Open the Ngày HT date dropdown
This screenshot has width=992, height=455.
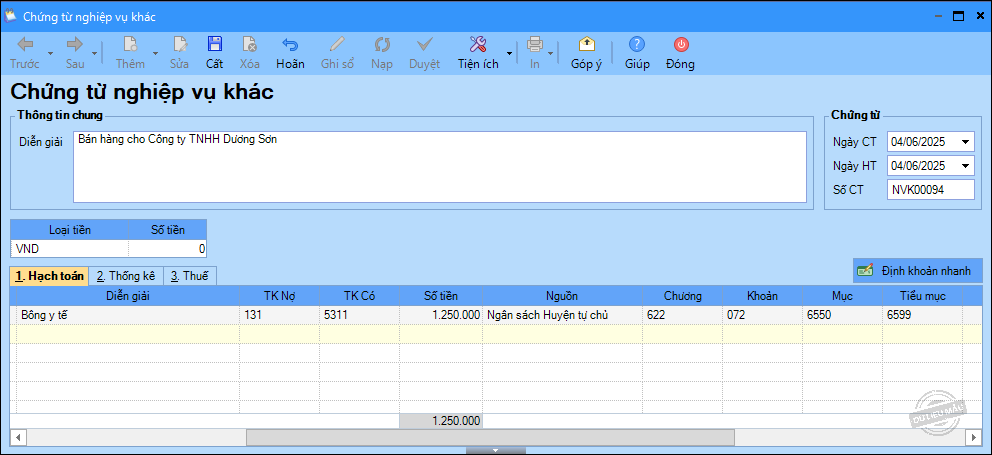tap(965, 166)
